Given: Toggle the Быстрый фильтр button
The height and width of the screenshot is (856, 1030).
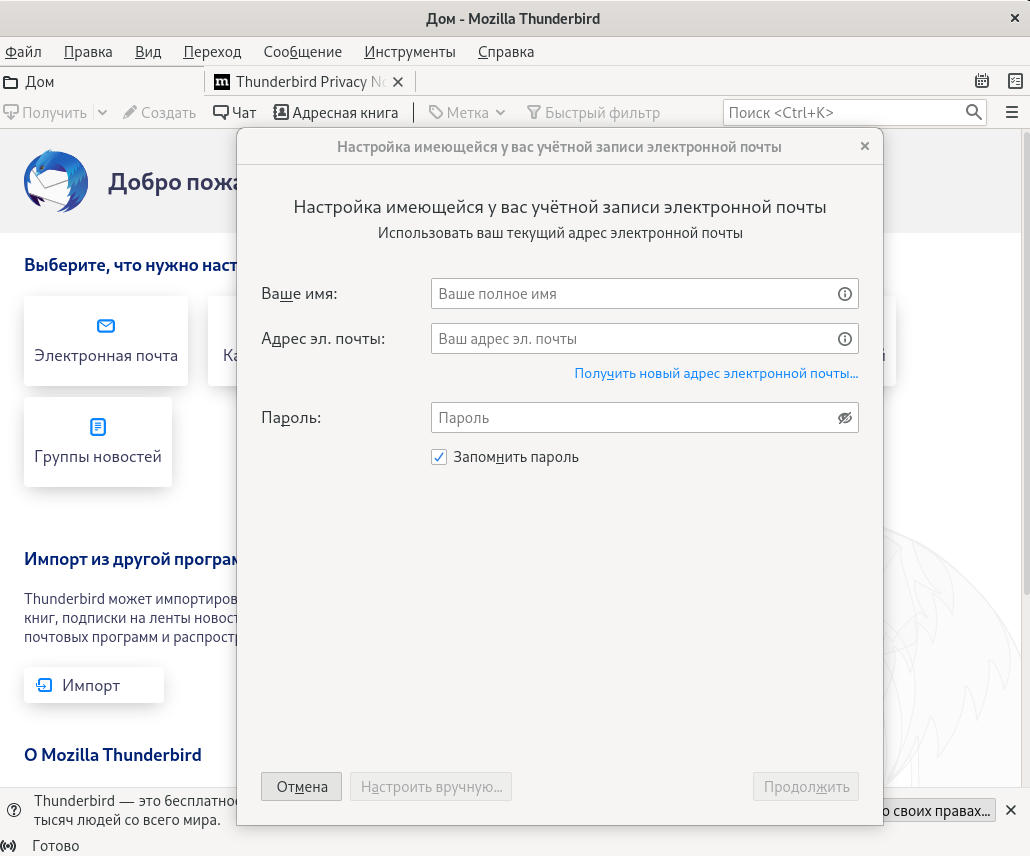Looking at the screenshot, I should coord(593,112).
